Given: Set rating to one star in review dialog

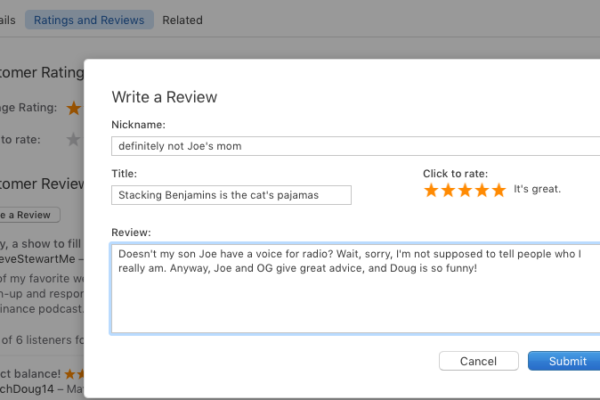Looking at the screenshot, I should tap(431, 190).
